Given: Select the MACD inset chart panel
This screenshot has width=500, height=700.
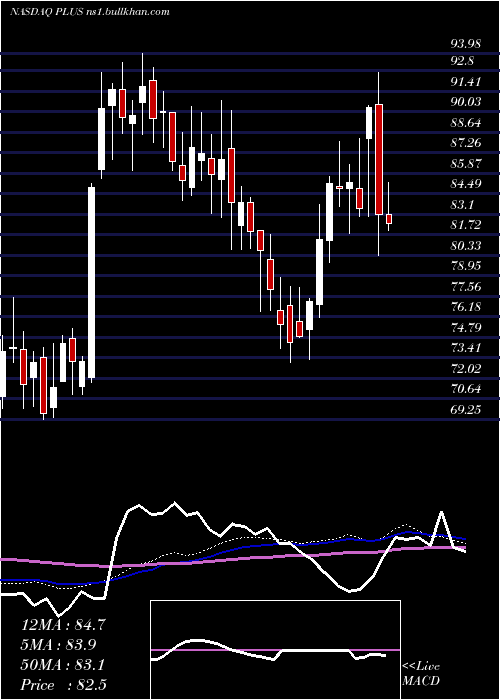Looking at the screenshot, I should pos(275,650).
